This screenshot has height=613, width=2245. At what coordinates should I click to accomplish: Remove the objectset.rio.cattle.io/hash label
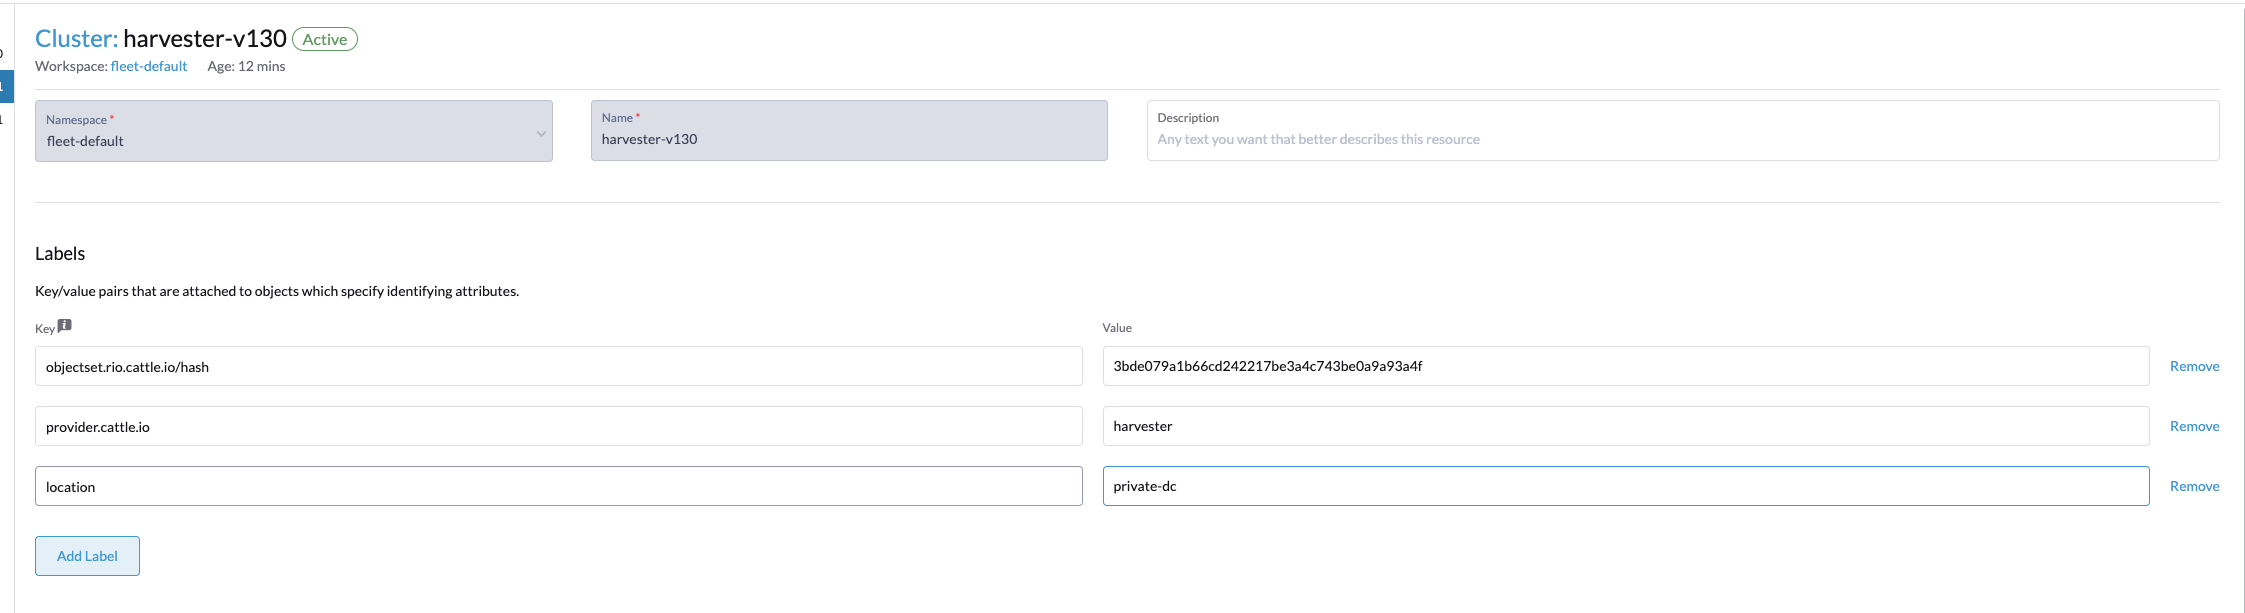2194,367
